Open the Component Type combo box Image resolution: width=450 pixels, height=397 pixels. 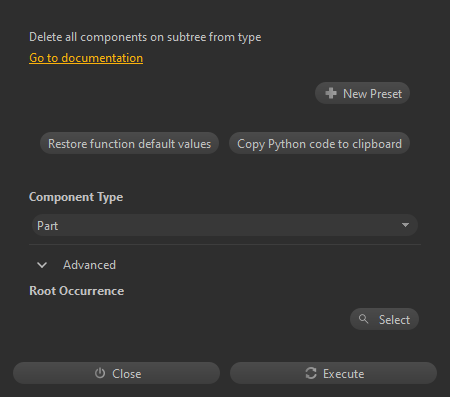click(225, 226)
